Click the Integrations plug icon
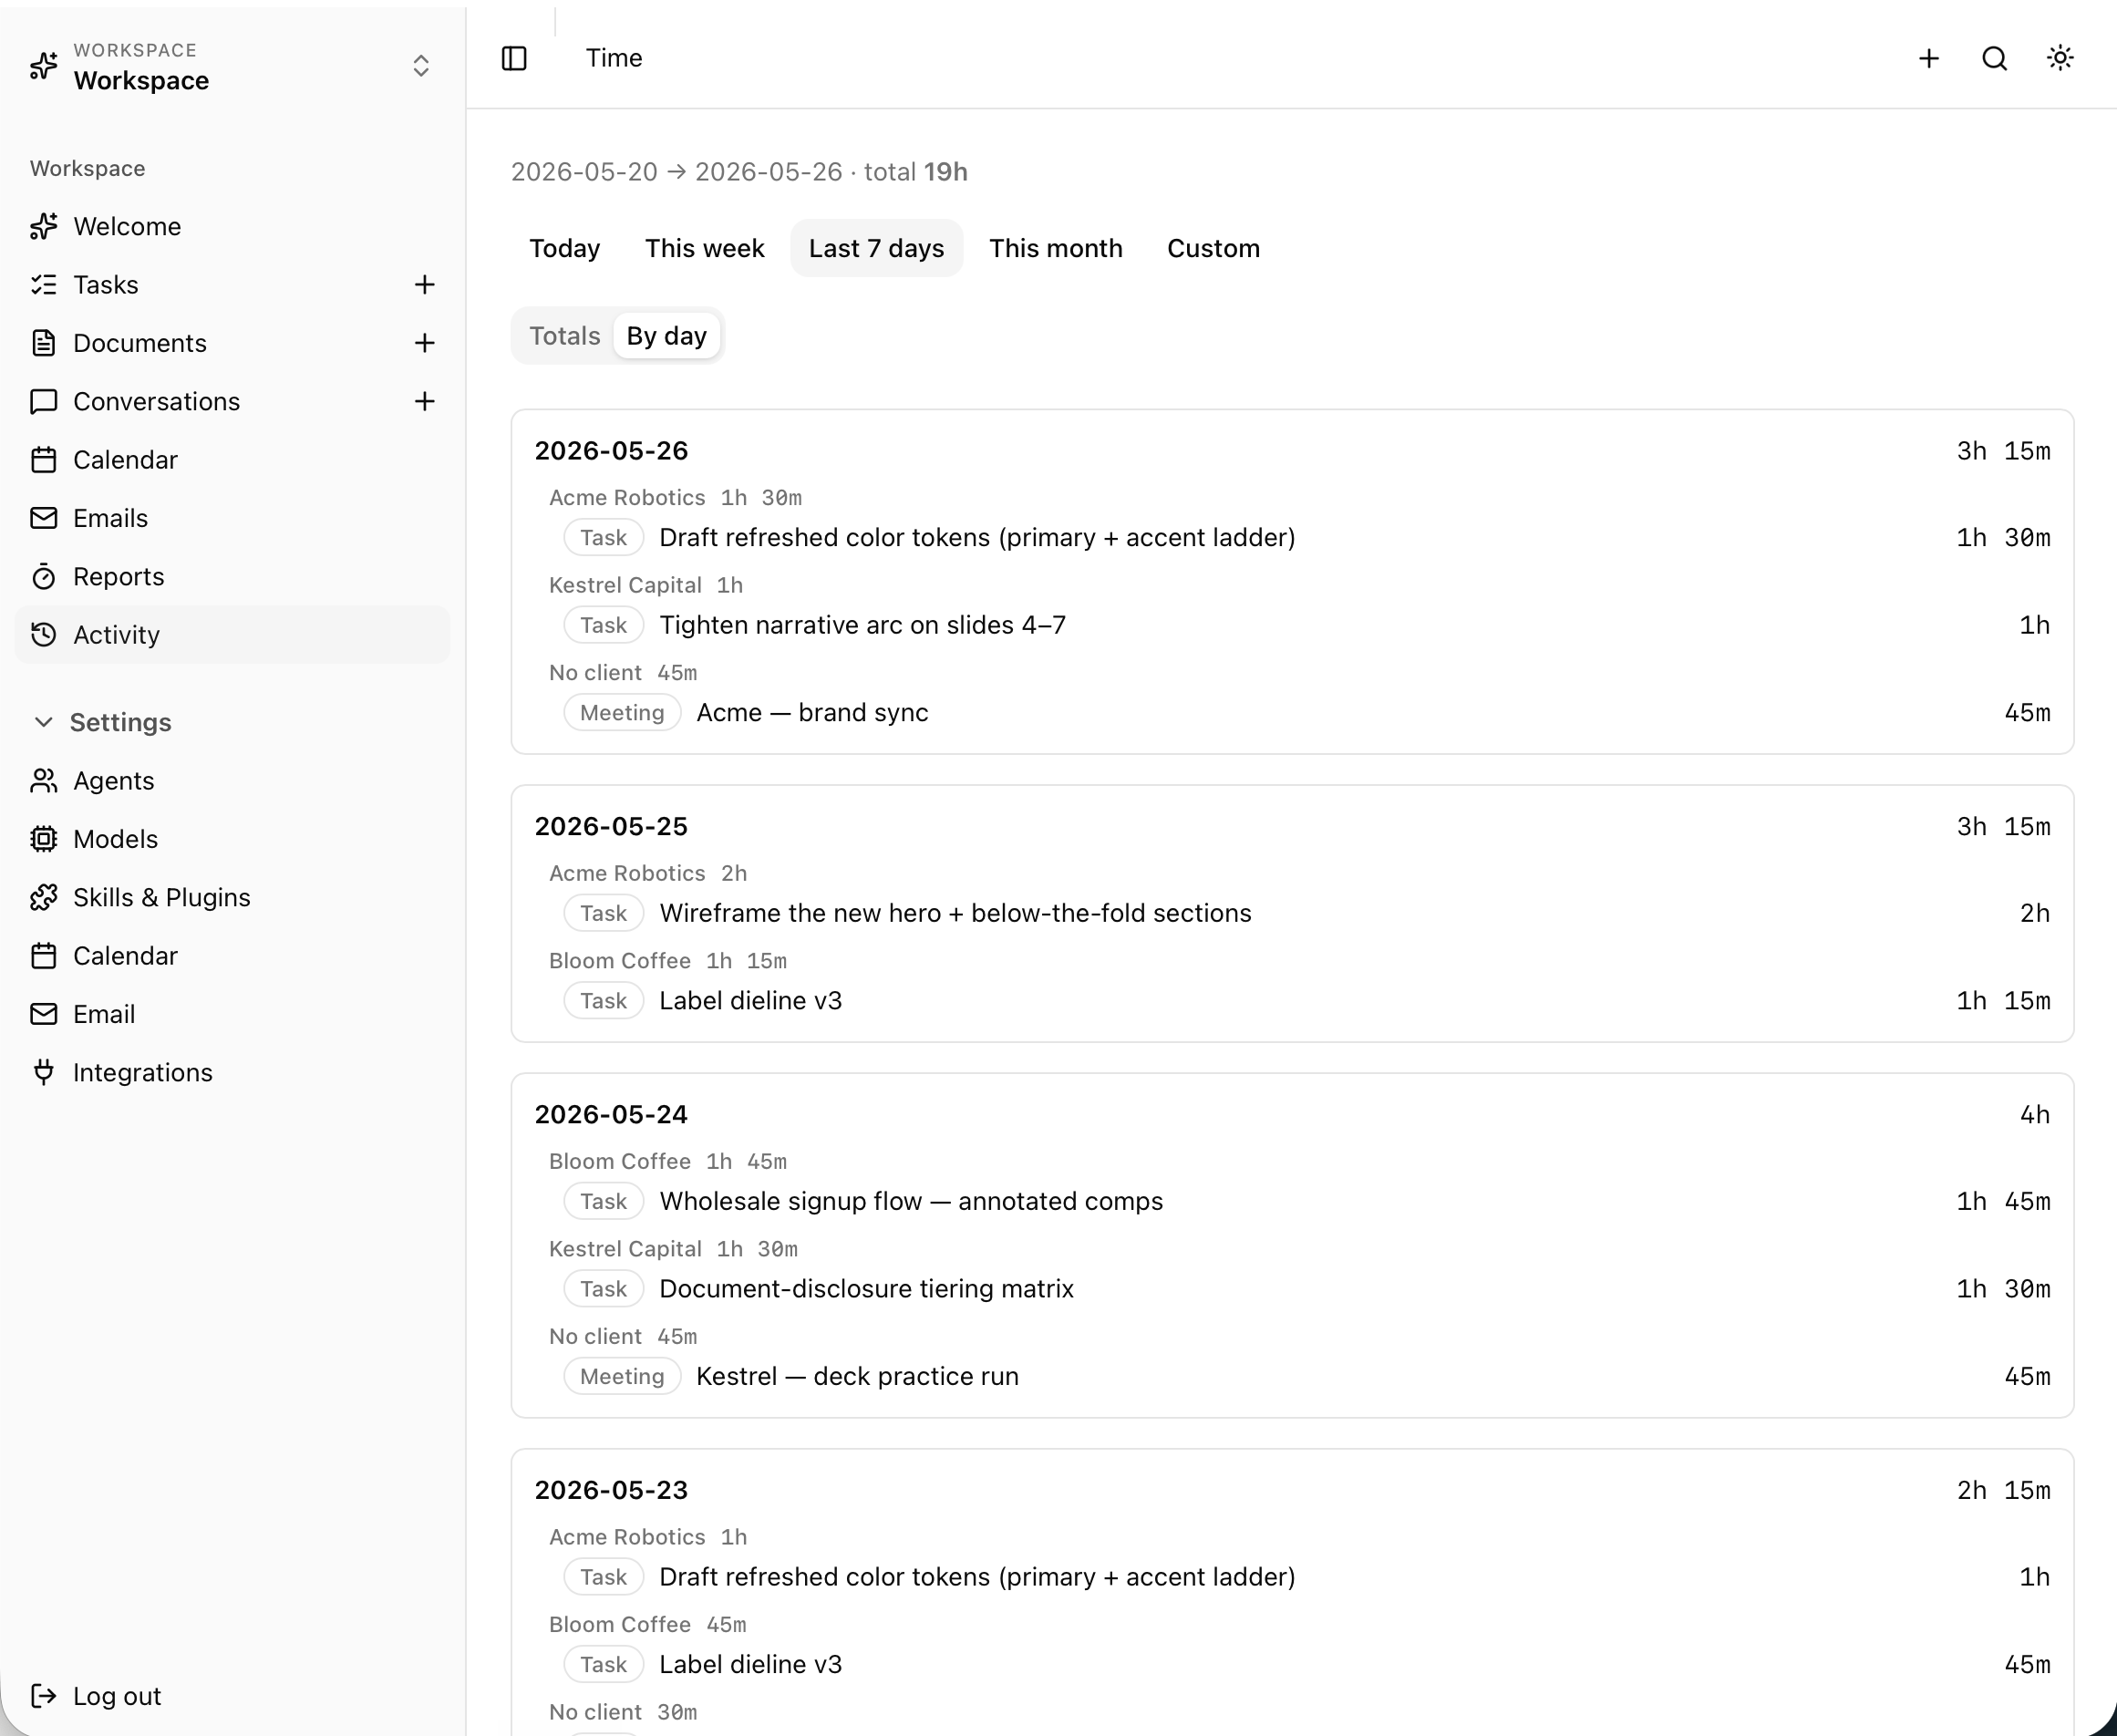Image resolution: width=2117 pixels, height=1736 pixels. point(44,1072)
